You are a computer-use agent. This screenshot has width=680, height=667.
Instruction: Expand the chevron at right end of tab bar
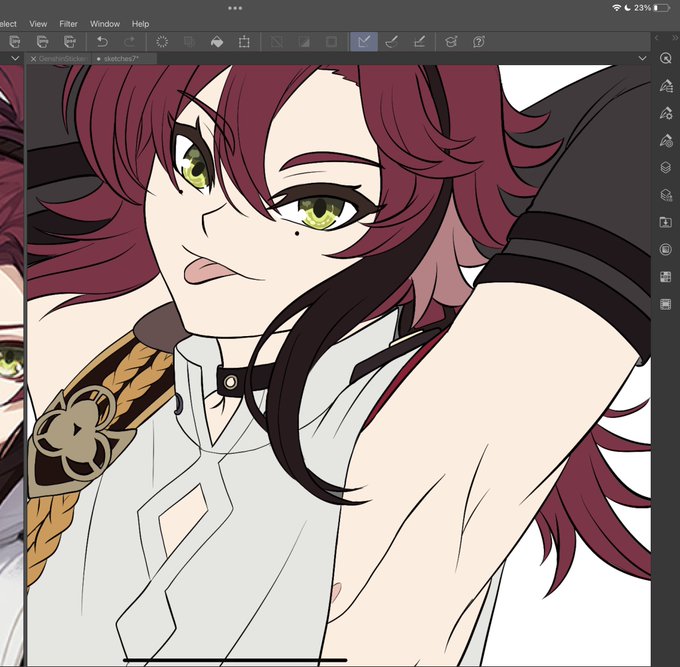coord(642,58)
